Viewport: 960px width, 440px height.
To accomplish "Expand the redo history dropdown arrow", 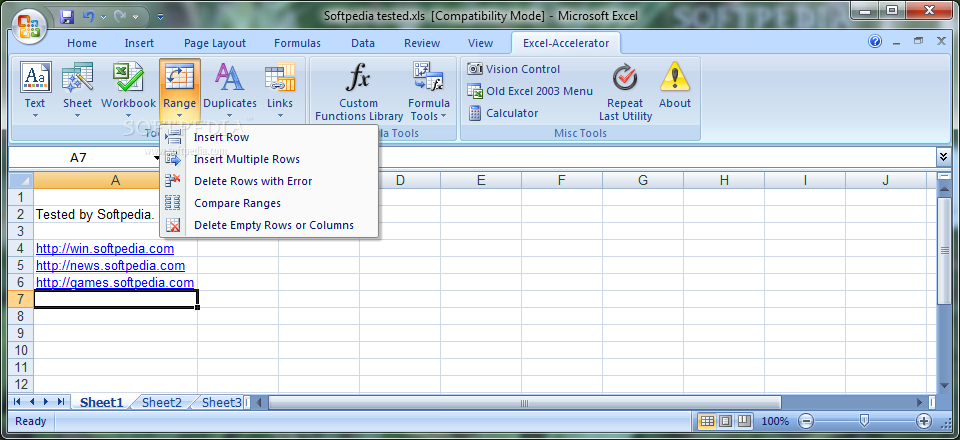I will tap(135, 17).
